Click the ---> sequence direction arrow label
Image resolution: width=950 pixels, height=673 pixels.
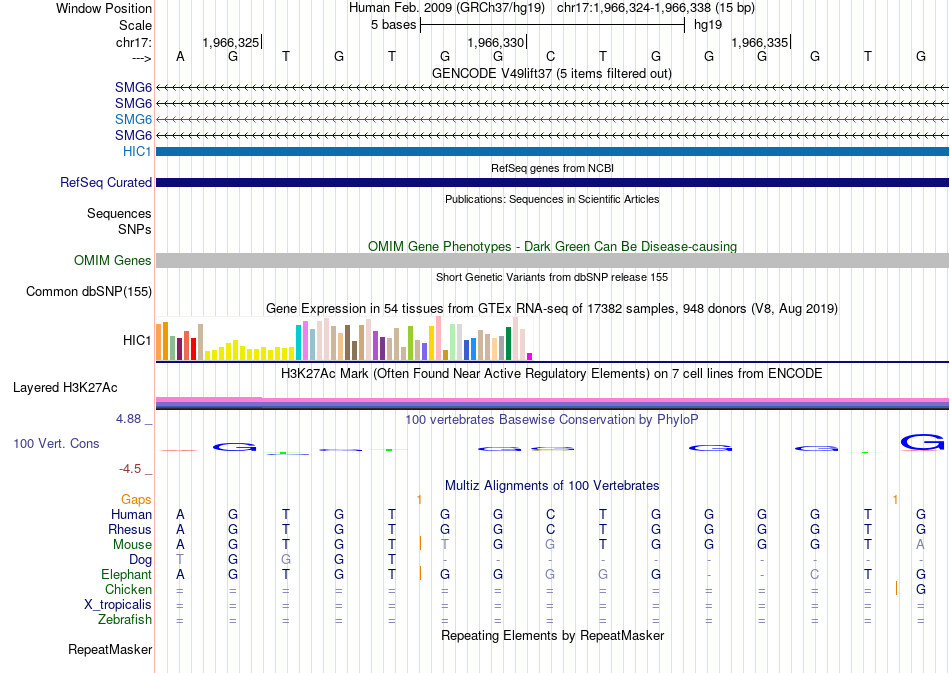(142, 58)
